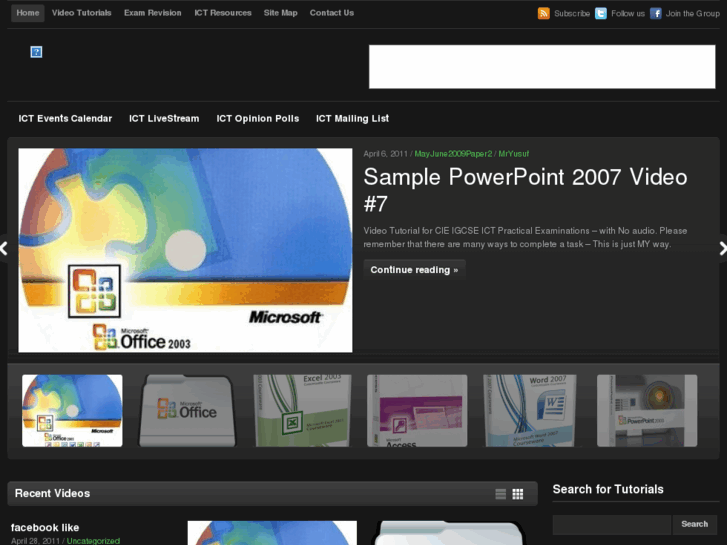727x545 pixels.
Task: Open the Home menu item
Action: click(x=28, y=13)
